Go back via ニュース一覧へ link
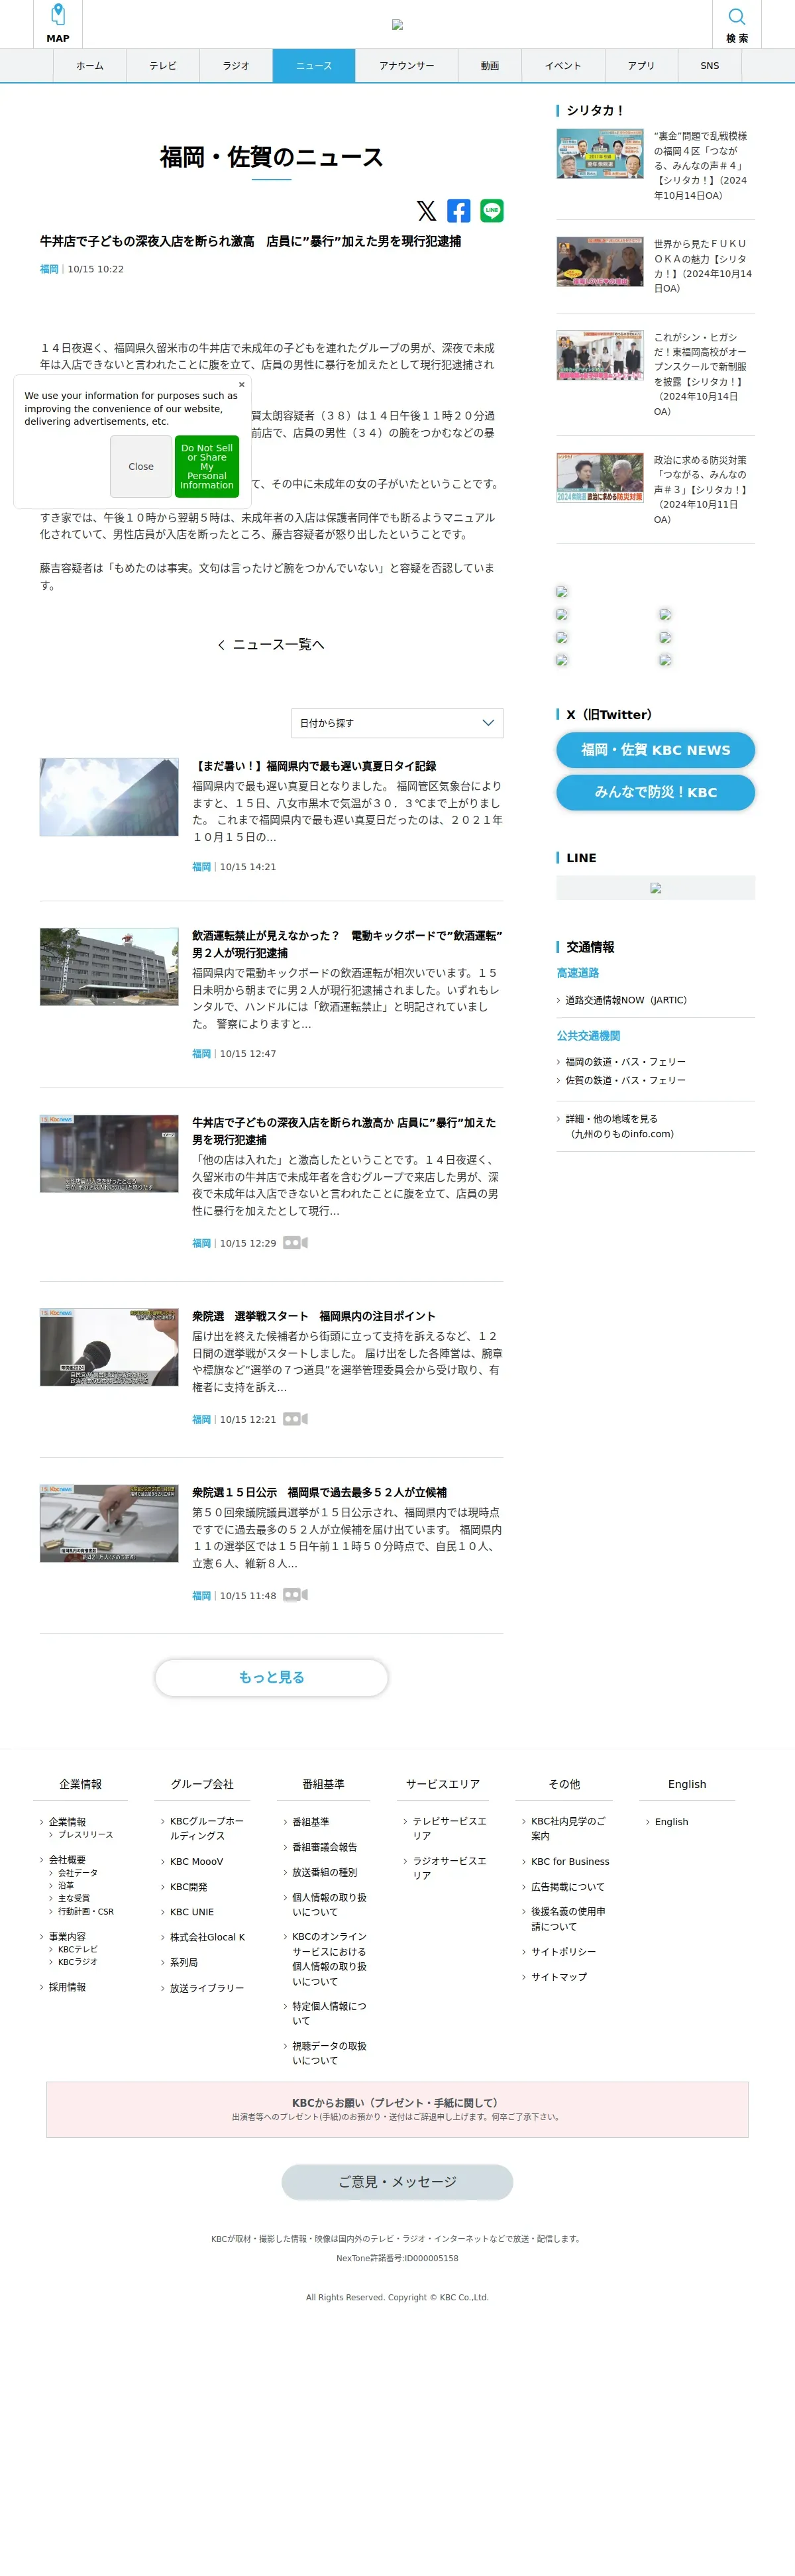The image size is (795, 2576). (x=271, y=645)
